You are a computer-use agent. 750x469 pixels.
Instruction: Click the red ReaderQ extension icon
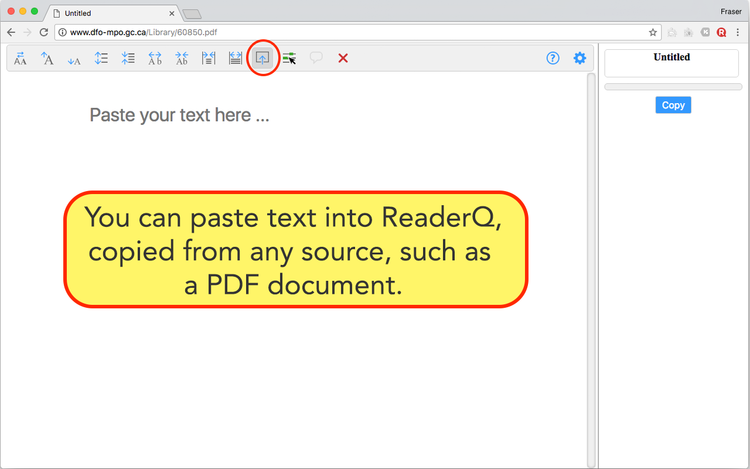click(721, 33)
